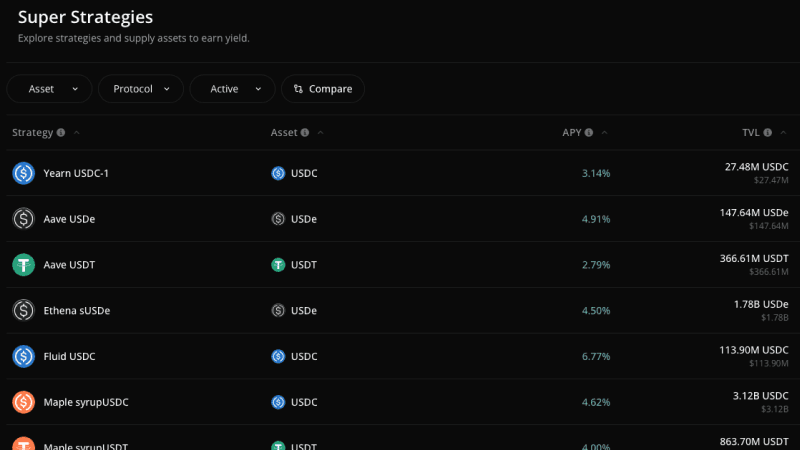Click the 27.48M USDC TVL value
The height and width of the screenshot is (450, 800).
757,167
